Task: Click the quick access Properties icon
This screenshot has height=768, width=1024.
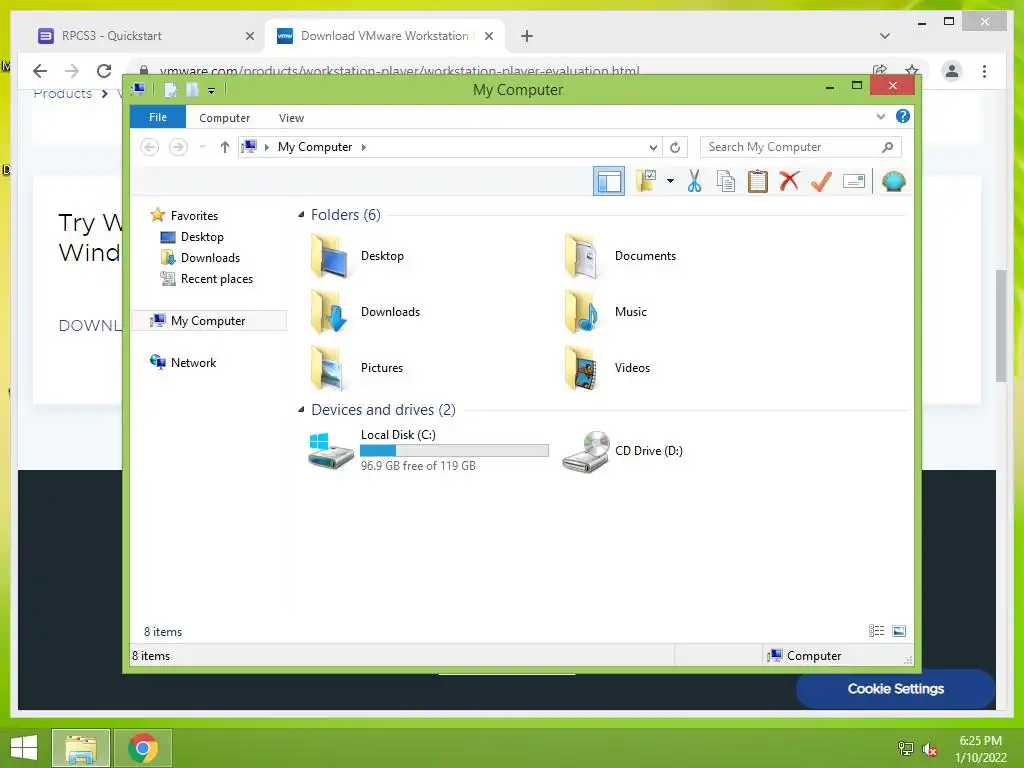Action: (170, 89)
